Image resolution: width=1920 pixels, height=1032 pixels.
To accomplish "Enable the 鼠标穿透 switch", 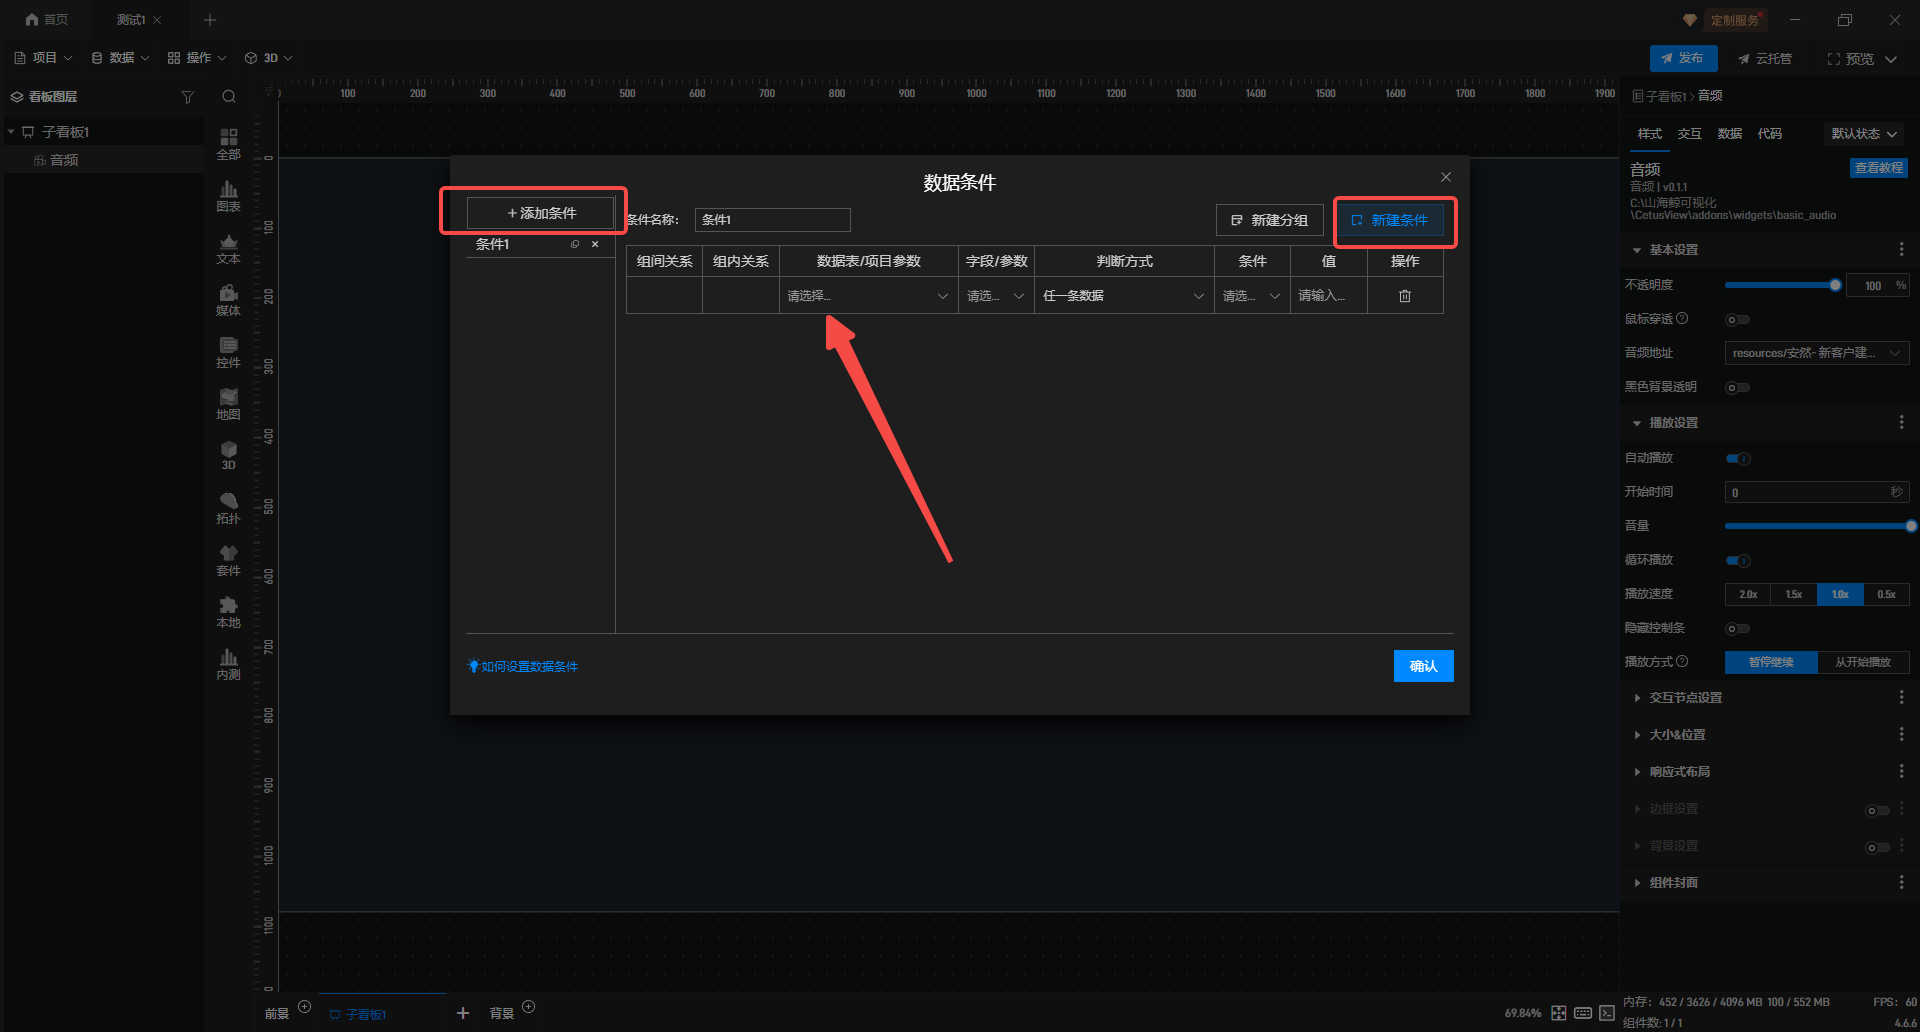I will click(1738, 320).
